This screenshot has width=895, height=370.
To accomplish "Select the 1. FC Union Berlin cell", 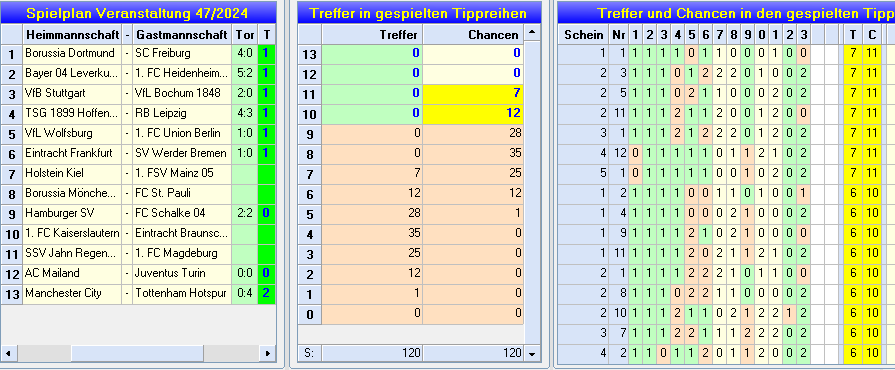I will coord(183,134).
